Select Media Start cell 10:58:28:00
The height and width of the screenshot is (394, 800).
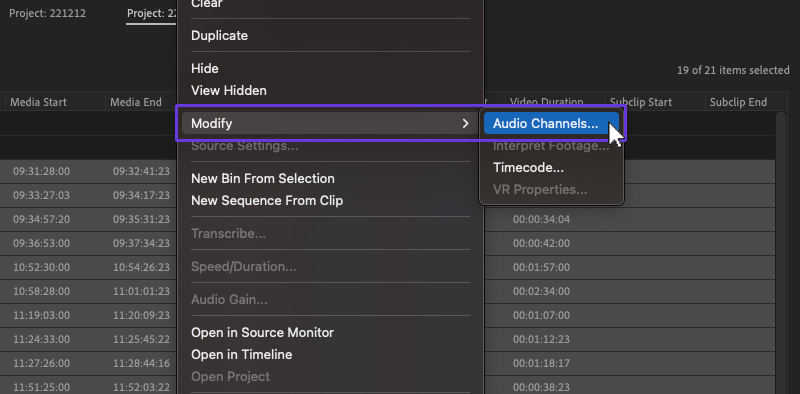41,291
